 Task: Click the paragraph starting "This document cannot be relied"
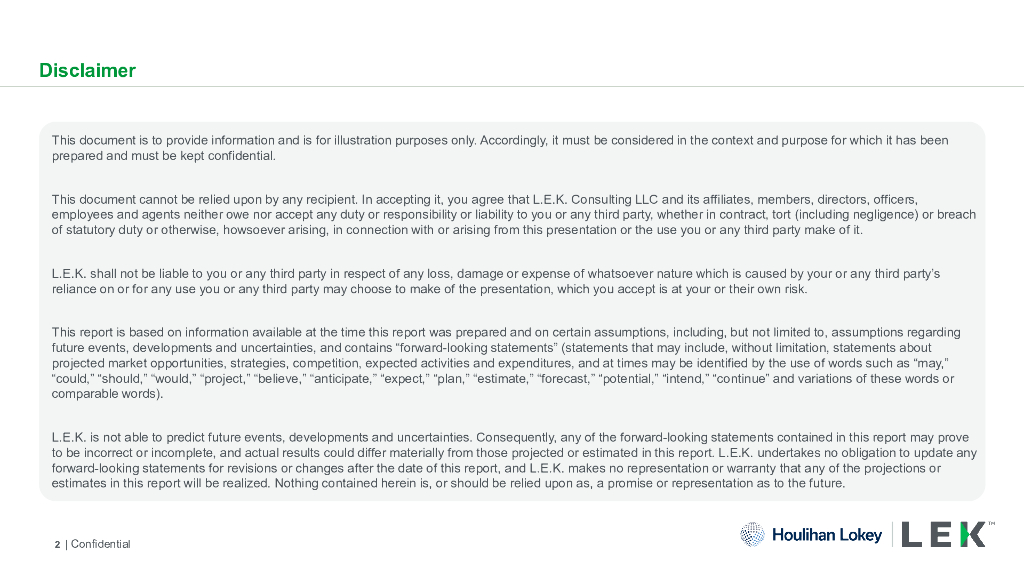point(500,215)
